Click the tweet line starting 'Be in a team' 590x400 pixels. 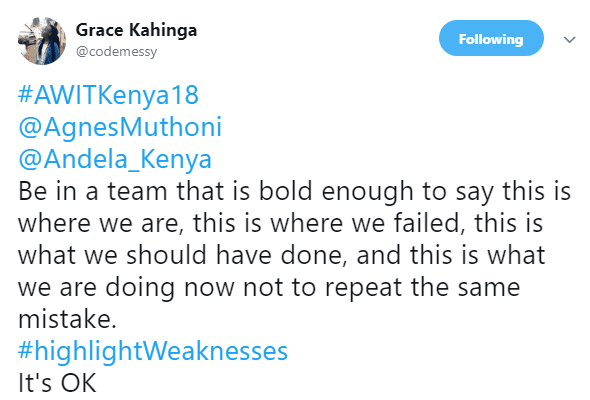295,192
